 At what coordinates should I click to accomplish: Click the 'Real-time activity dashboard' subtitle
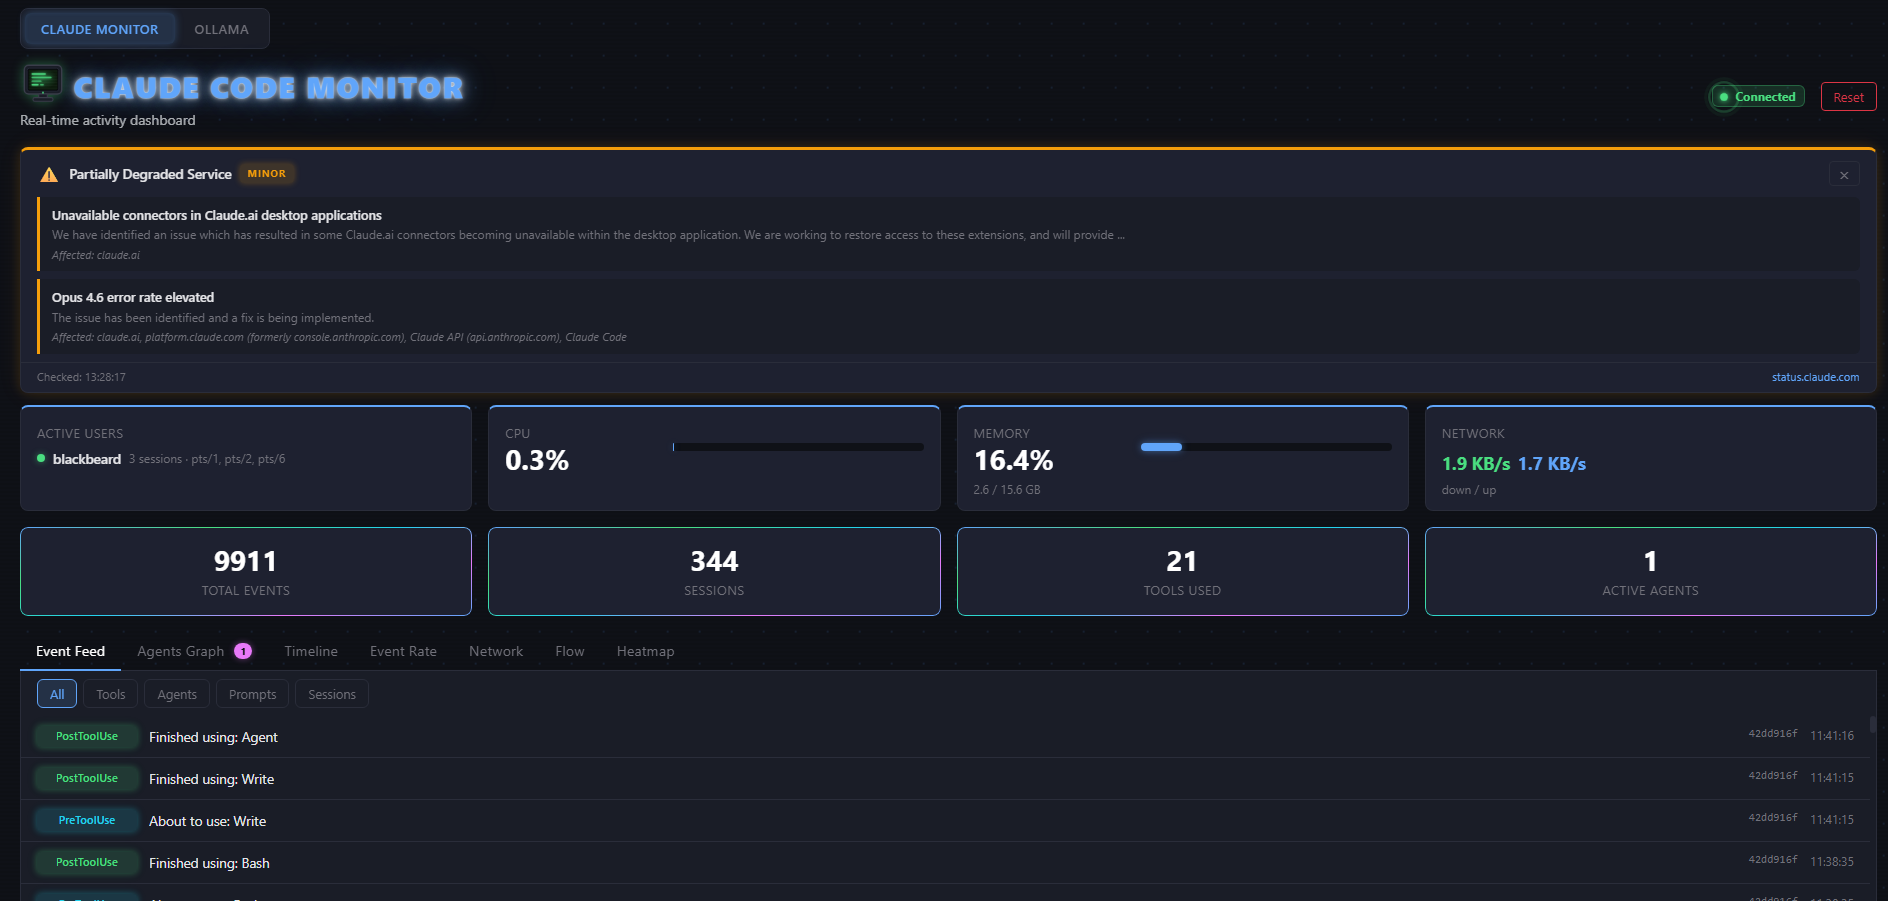point(108,120)
